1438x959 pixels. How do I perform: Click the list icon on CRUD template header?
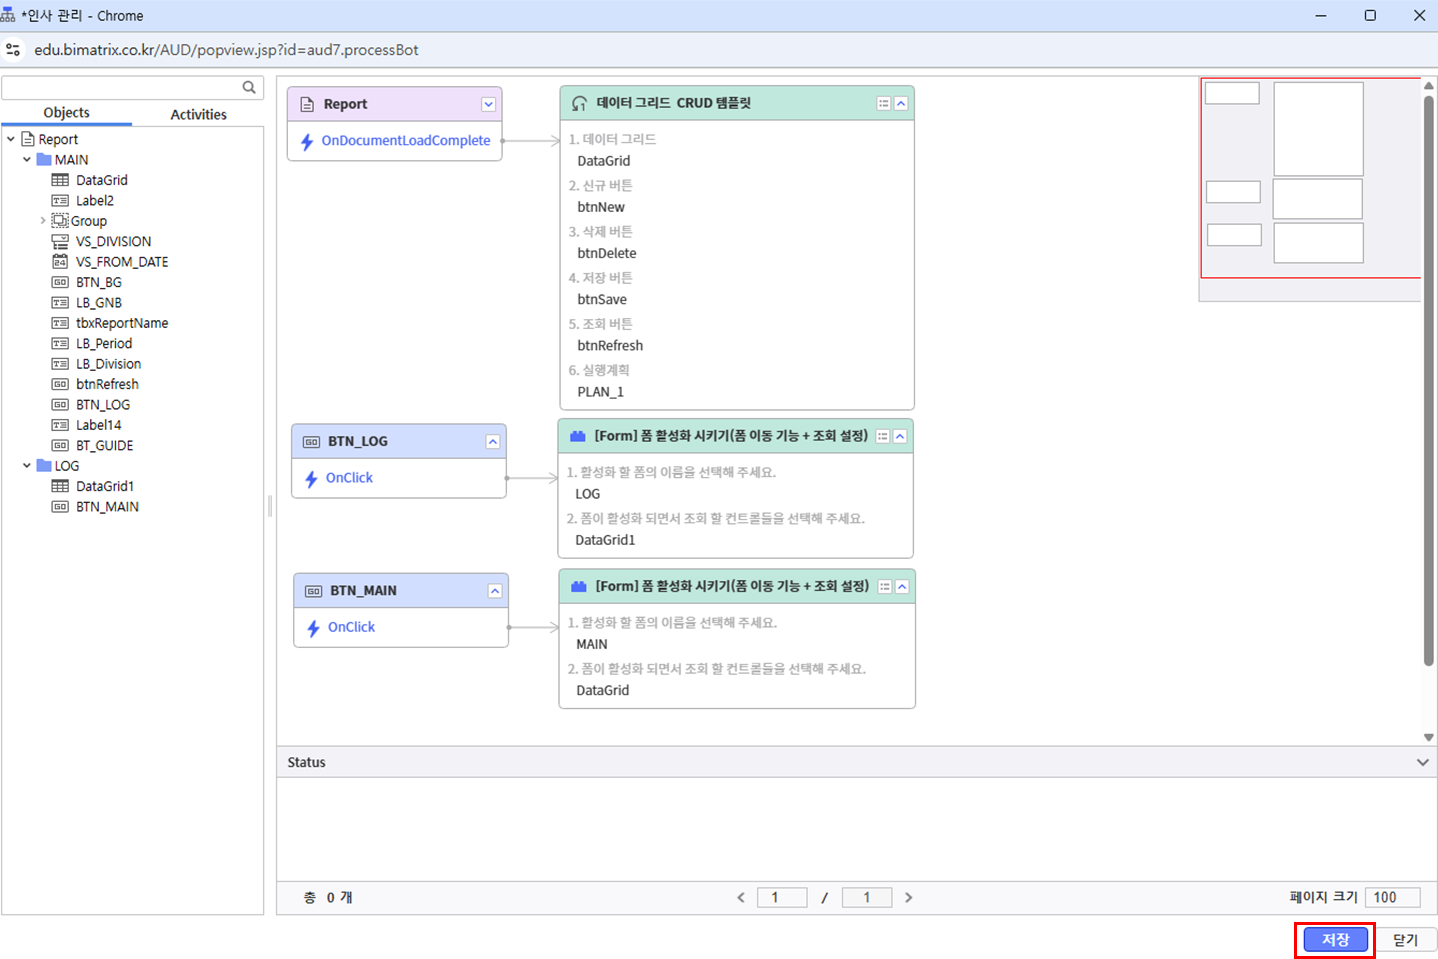pos(883,104)
